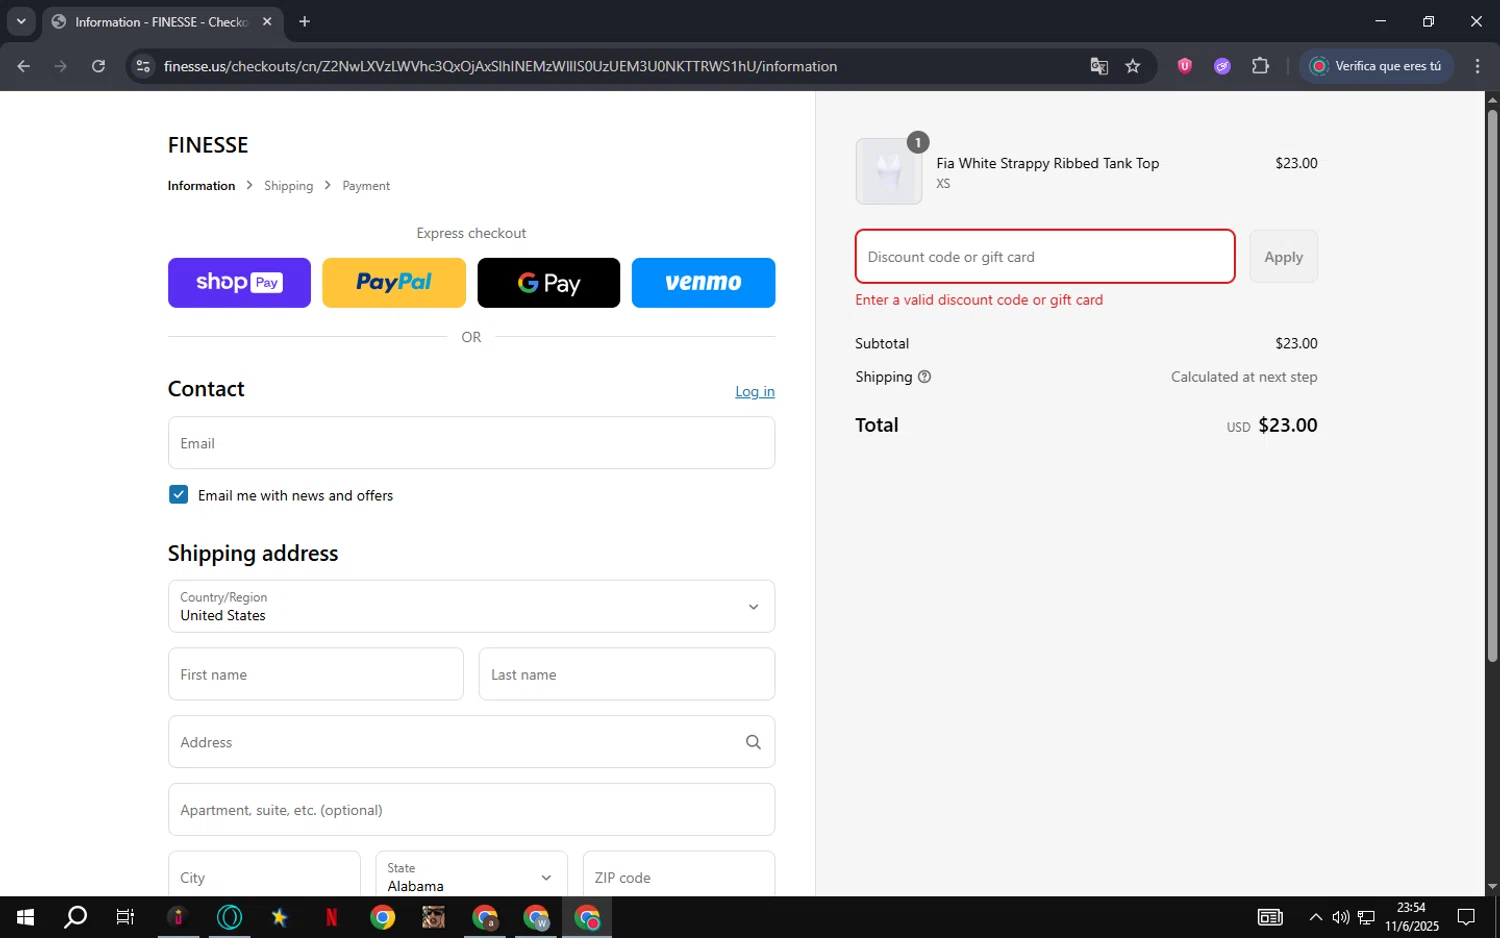This screenshot has height=938, width=1500.
Task: Open the Log in link
Action: click(x=755, y=392)
